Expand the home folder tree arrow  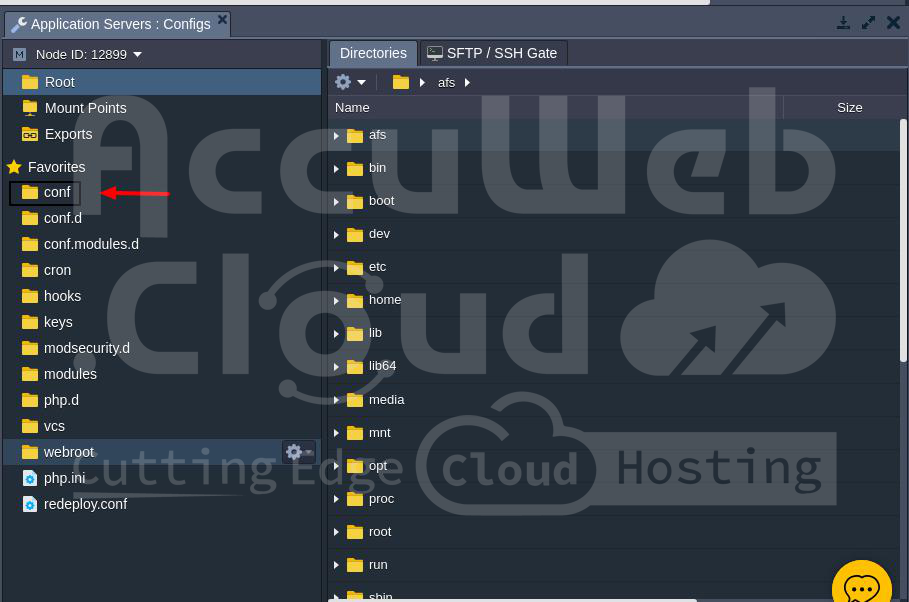(337, 301)
